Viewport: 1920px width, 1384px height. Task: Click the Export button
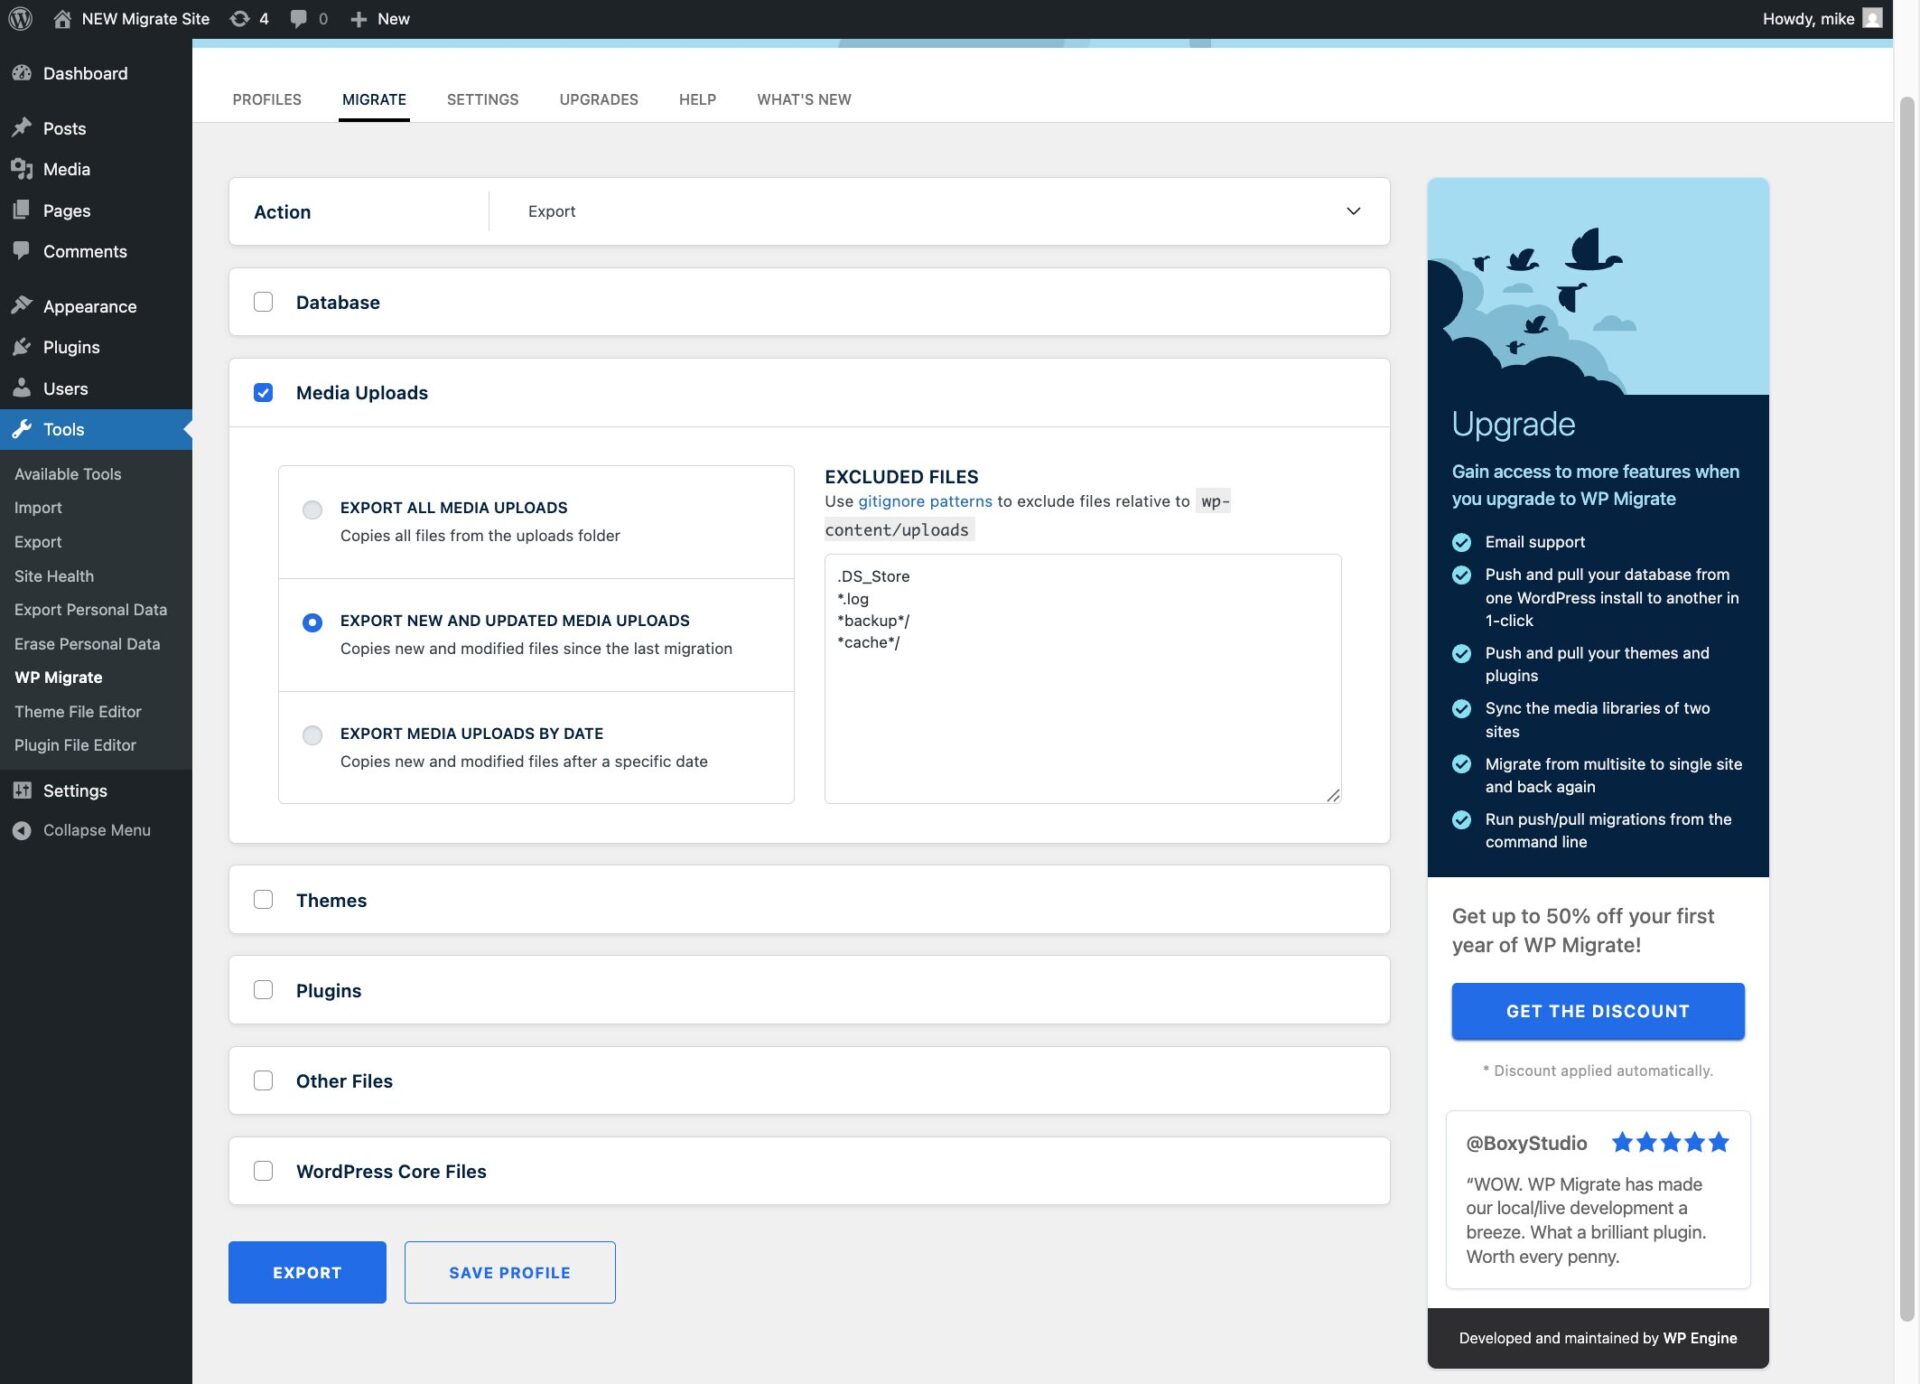307,1272
